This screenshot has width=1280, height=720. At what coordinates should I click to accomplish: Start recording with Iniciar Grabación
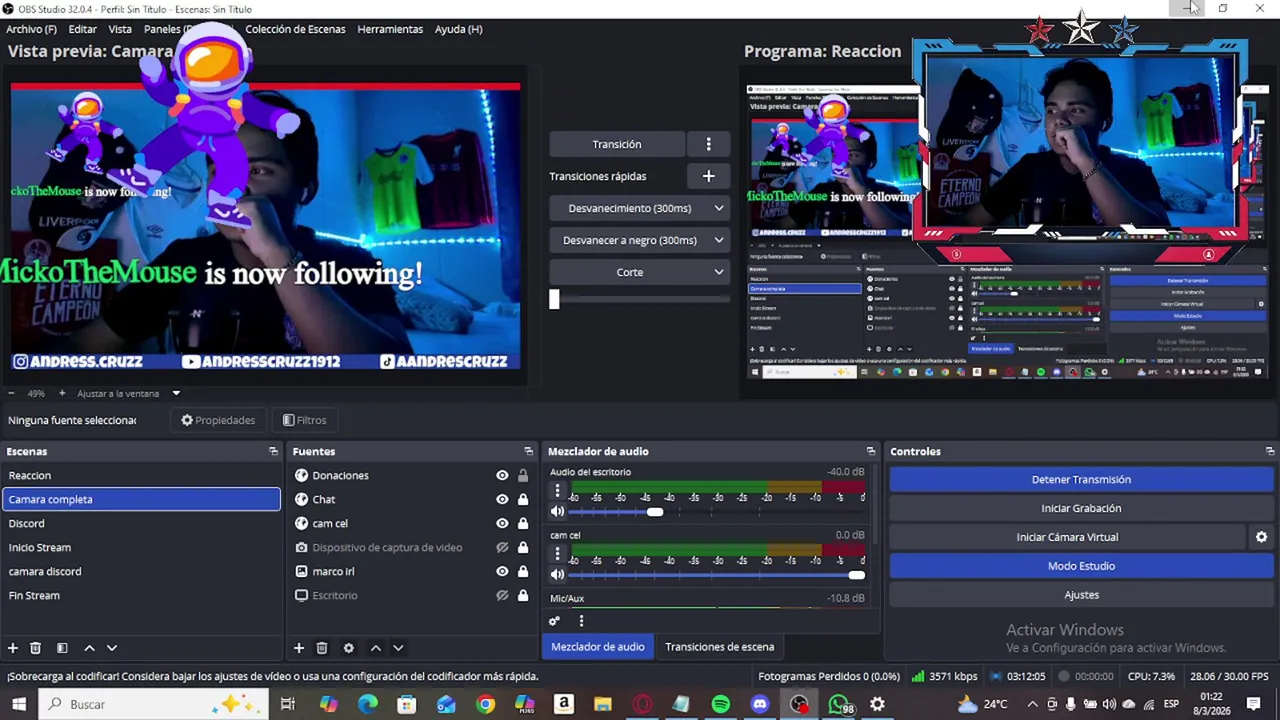(x=1081, y=508)
